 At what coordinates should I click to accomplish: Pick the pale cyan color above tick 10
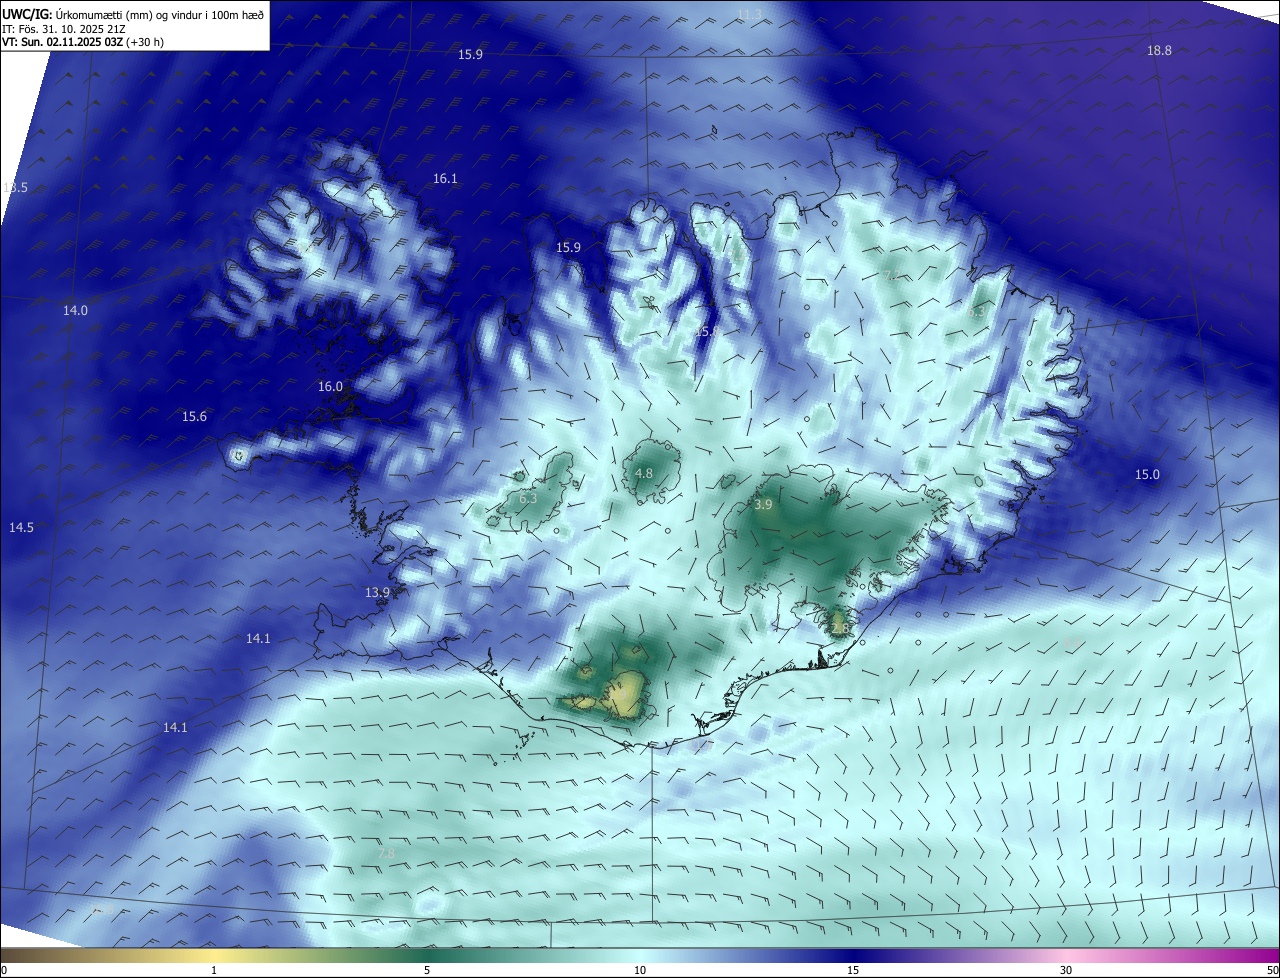(x=640, y=955)
